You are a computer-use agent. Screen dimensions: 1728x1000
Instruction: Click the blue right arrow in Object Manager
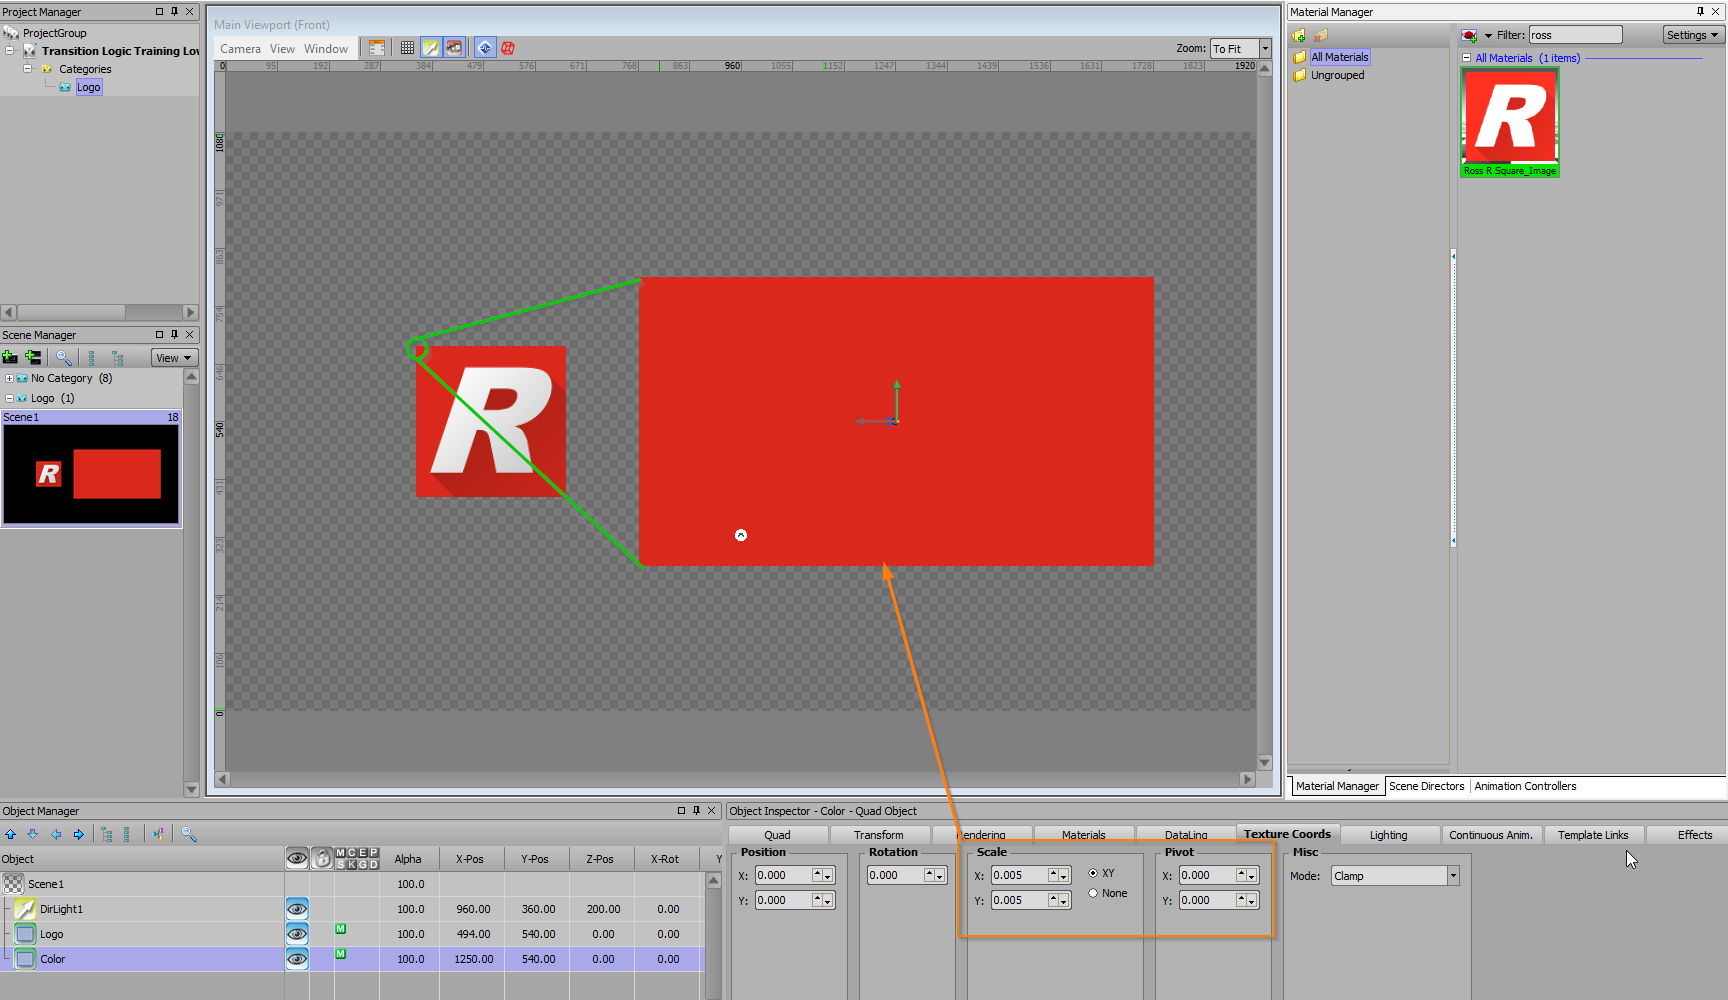78,834
